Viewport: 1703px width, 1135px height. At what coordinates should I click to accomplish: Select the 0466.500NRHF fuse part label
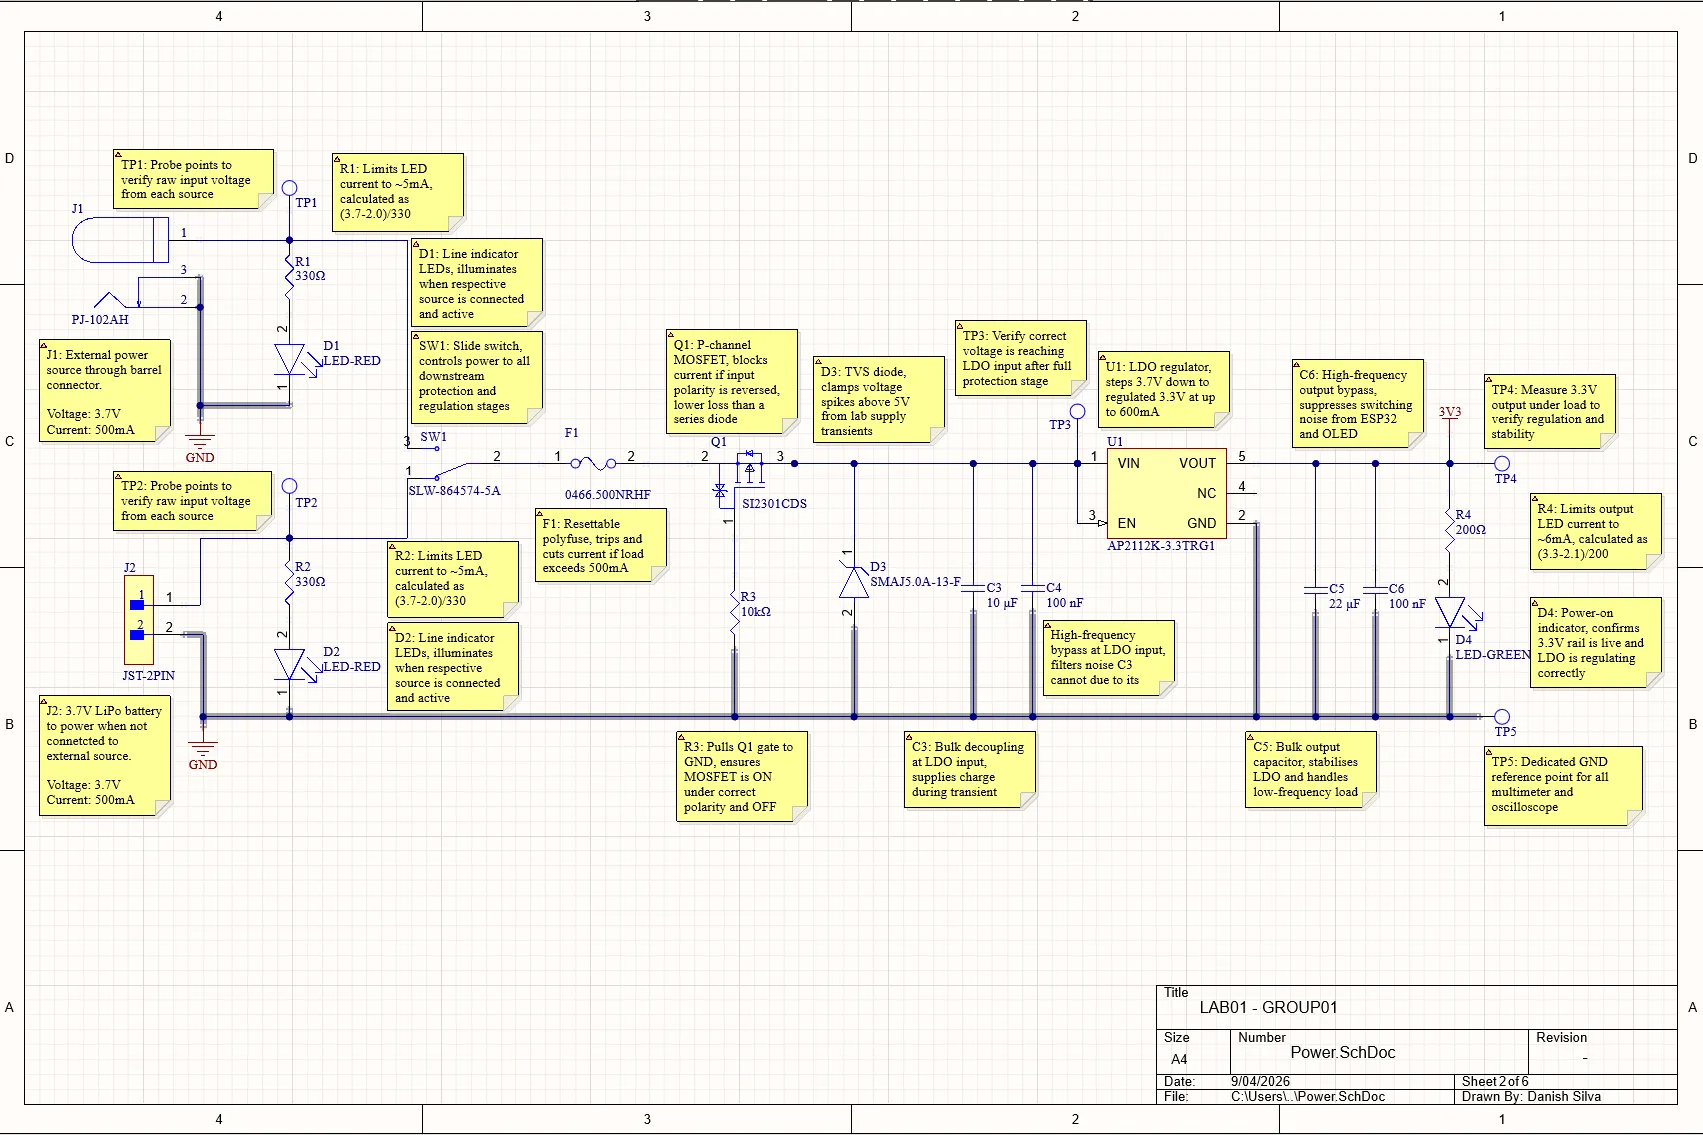pyautogui.click(x=608, y=495)
